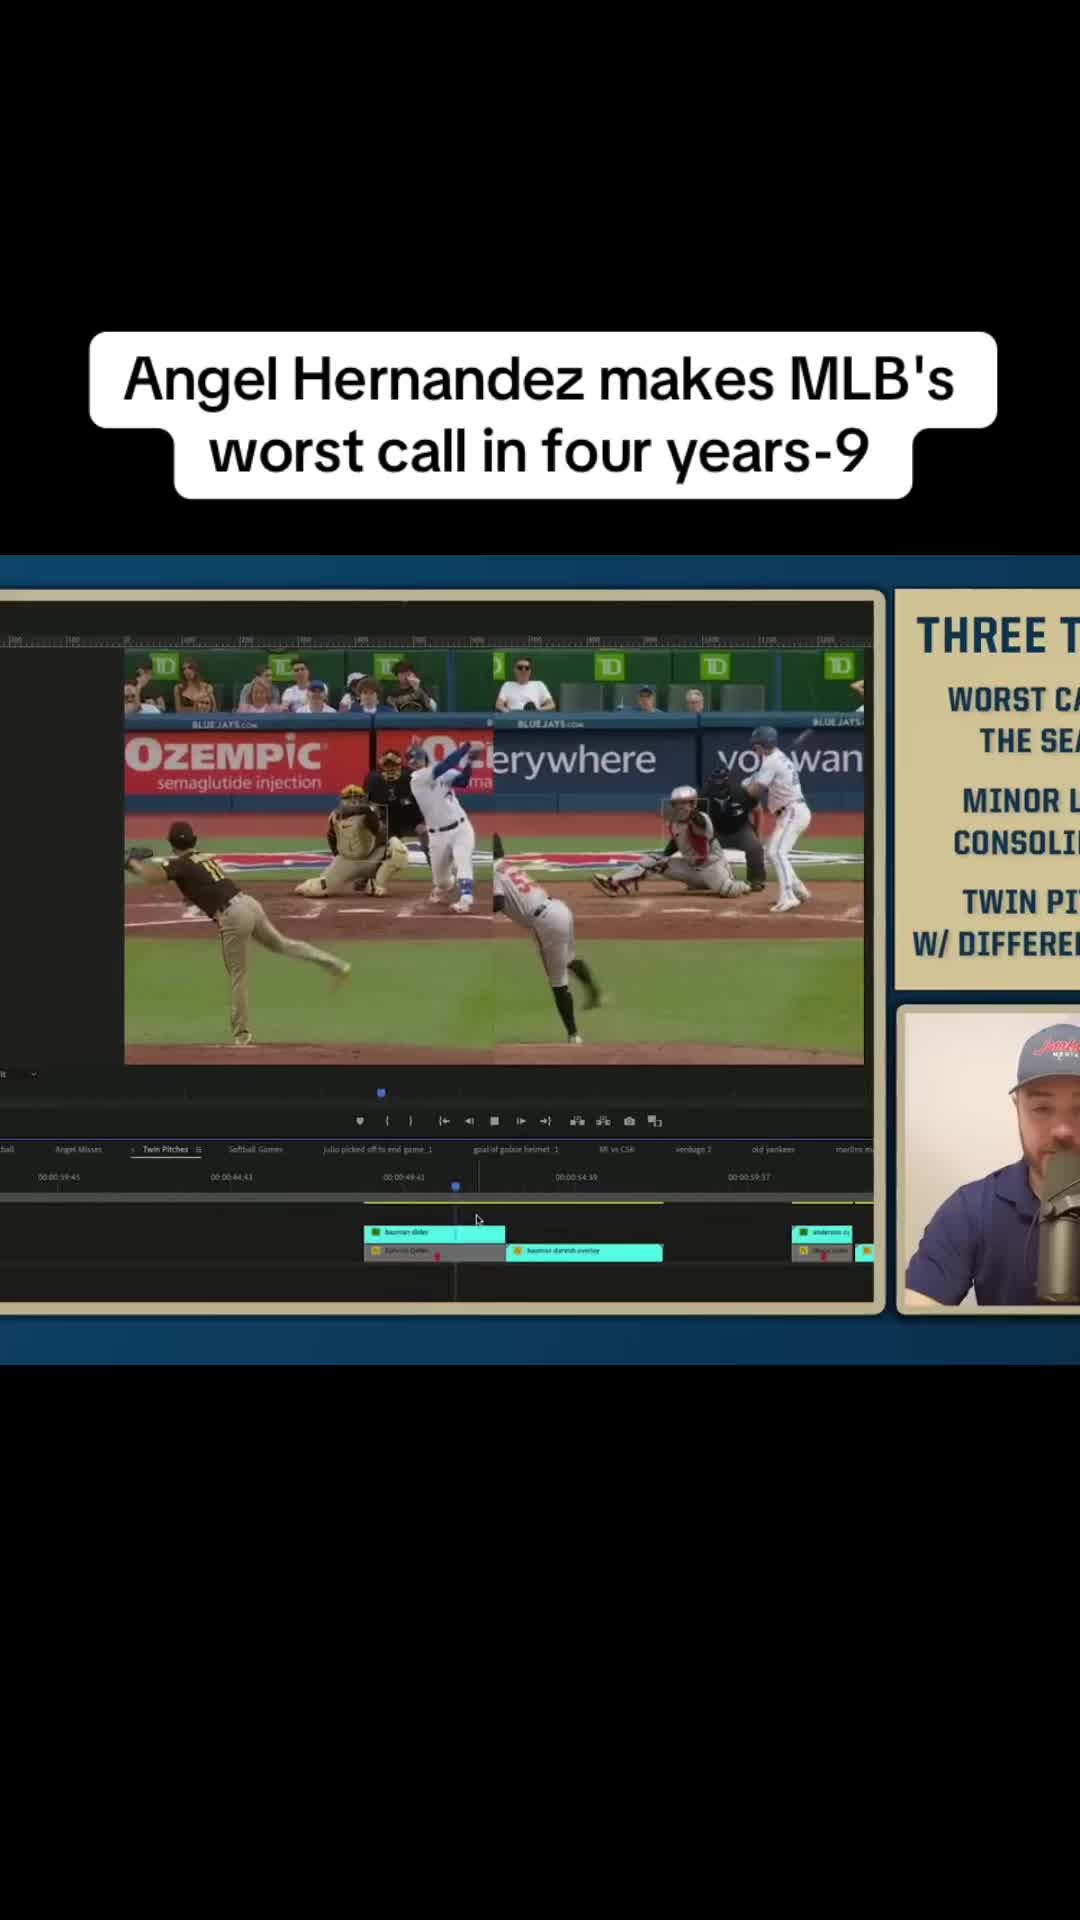Screen dimensions: 1080x1920
Task: Open the Twin Pitches tab panel menu
Action: [x=198, y=1149]
